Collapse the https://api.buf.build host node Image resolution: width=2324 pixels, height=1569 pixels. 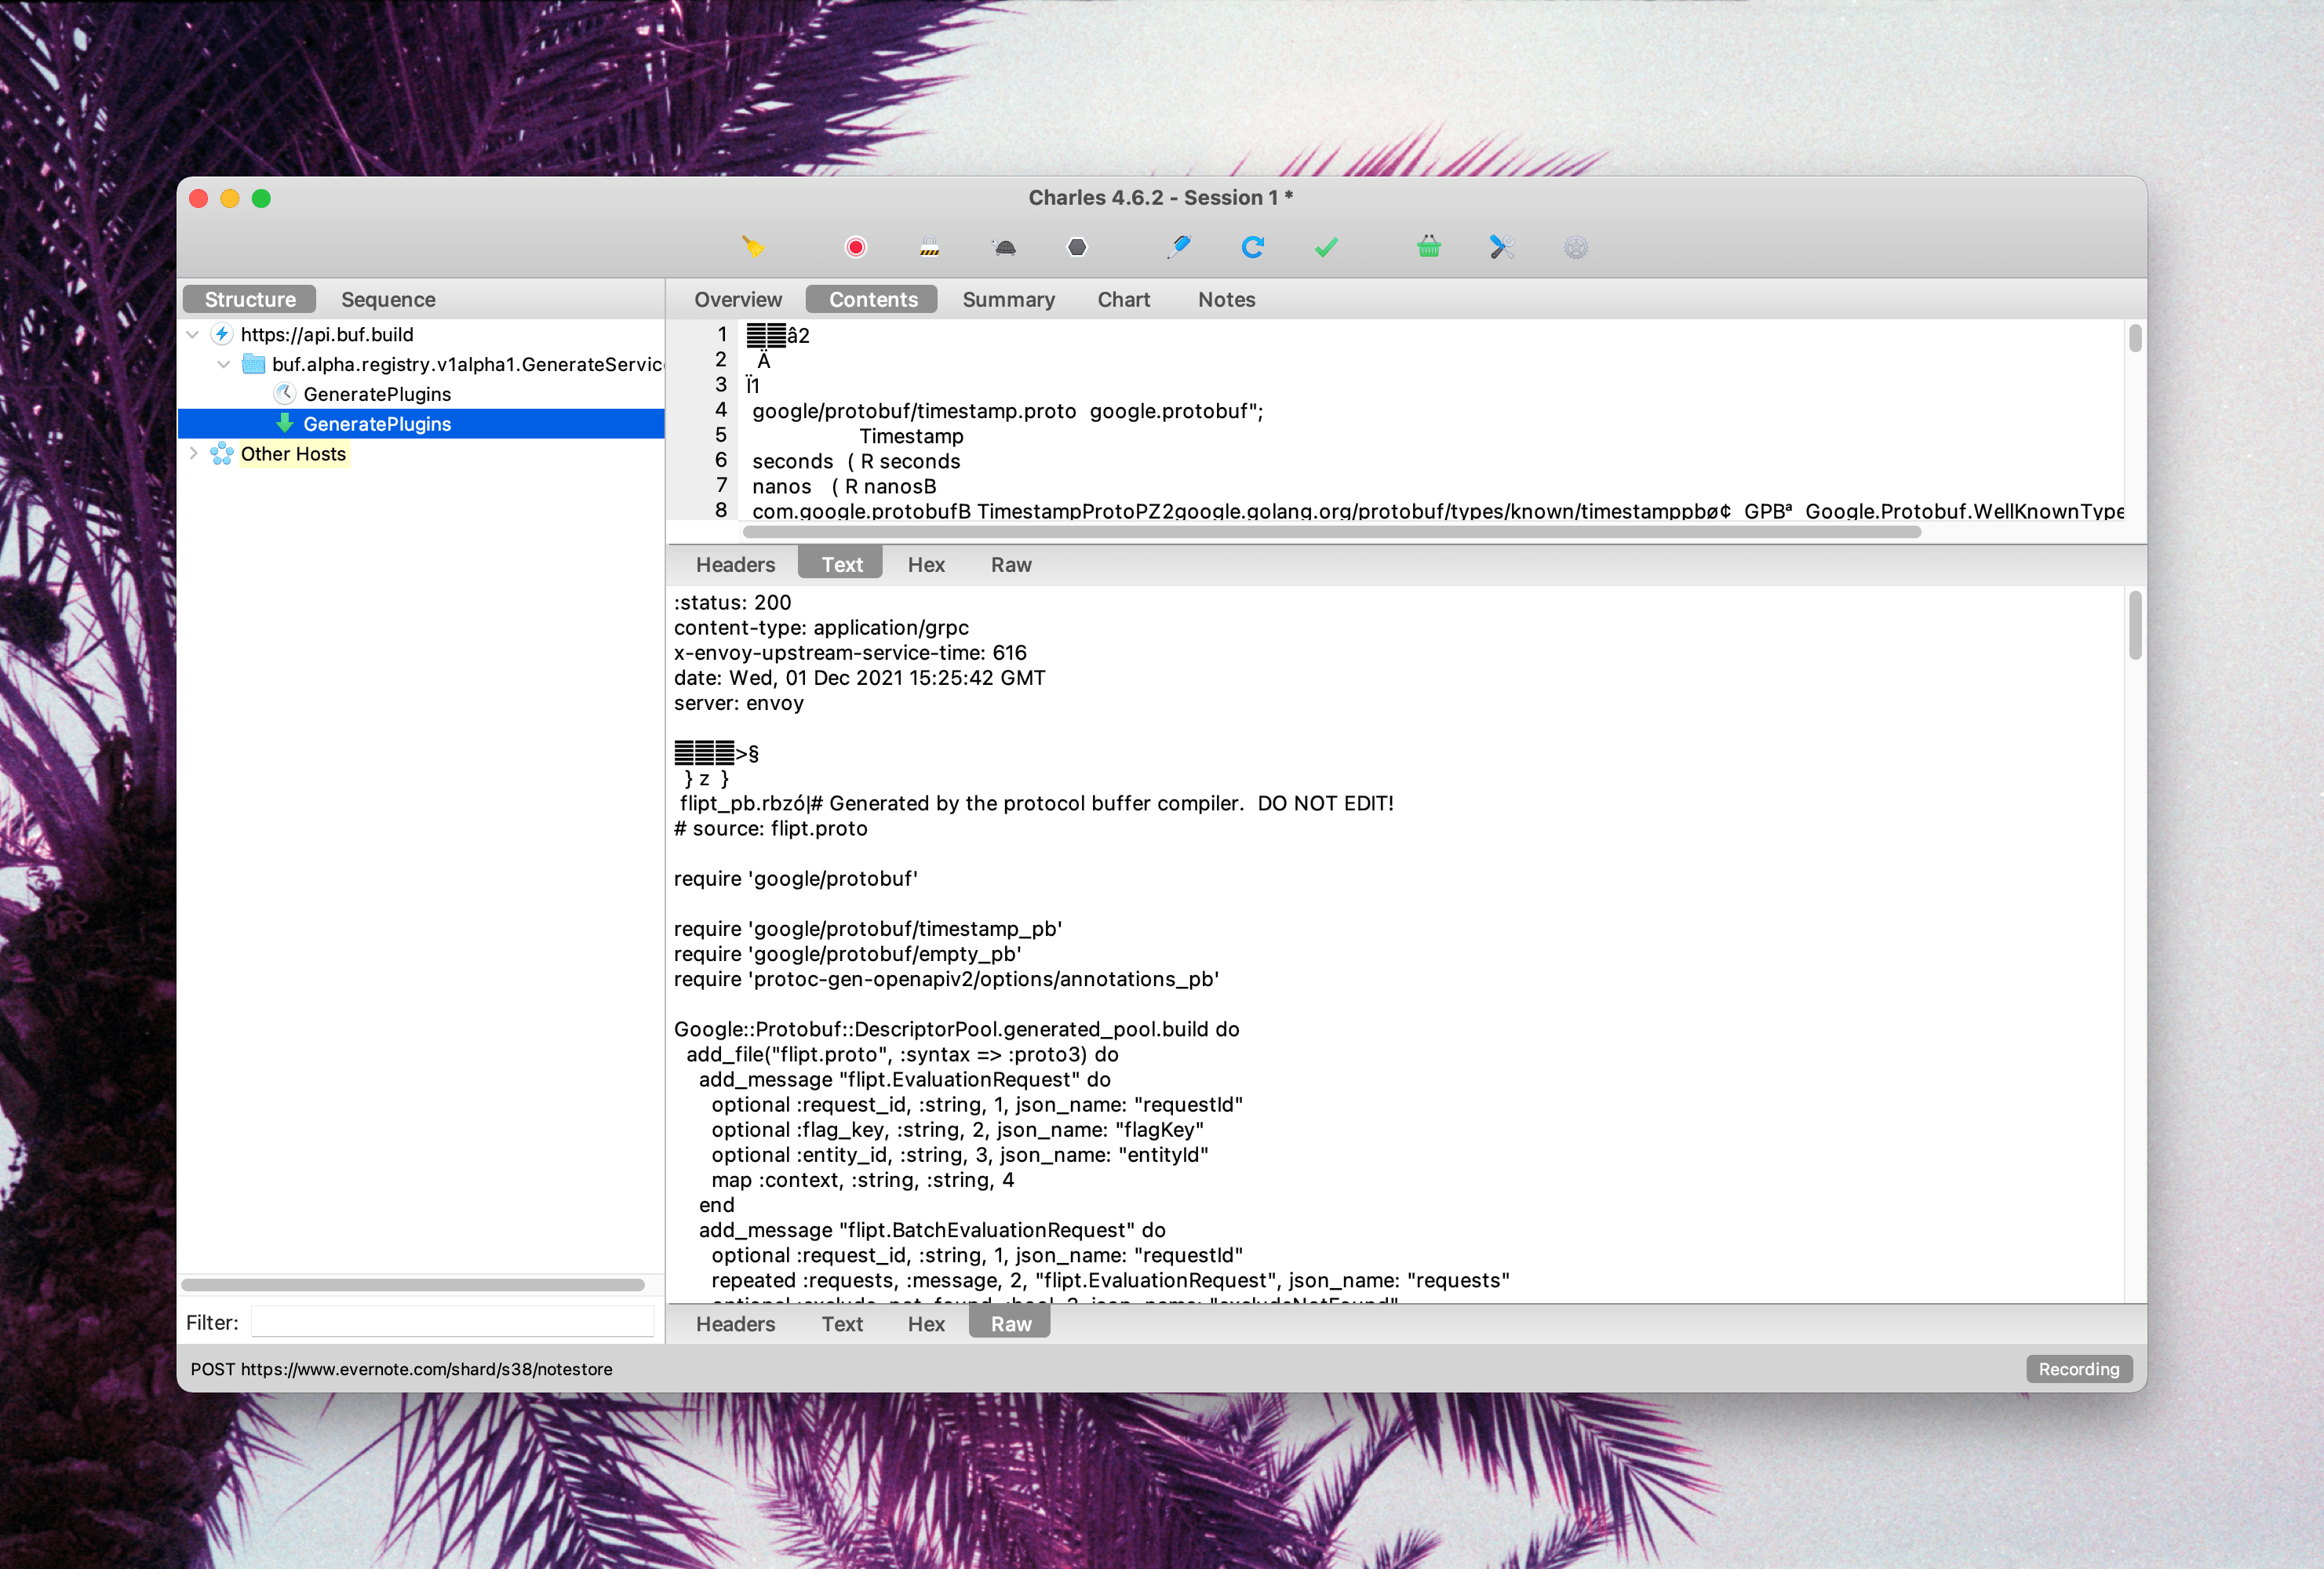click(x=193, y=334)
